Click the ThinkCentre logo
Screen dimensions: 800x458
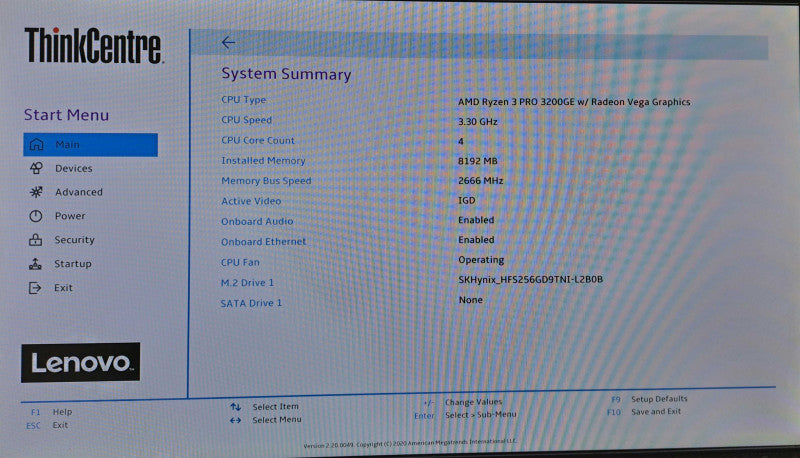(94, 46)
